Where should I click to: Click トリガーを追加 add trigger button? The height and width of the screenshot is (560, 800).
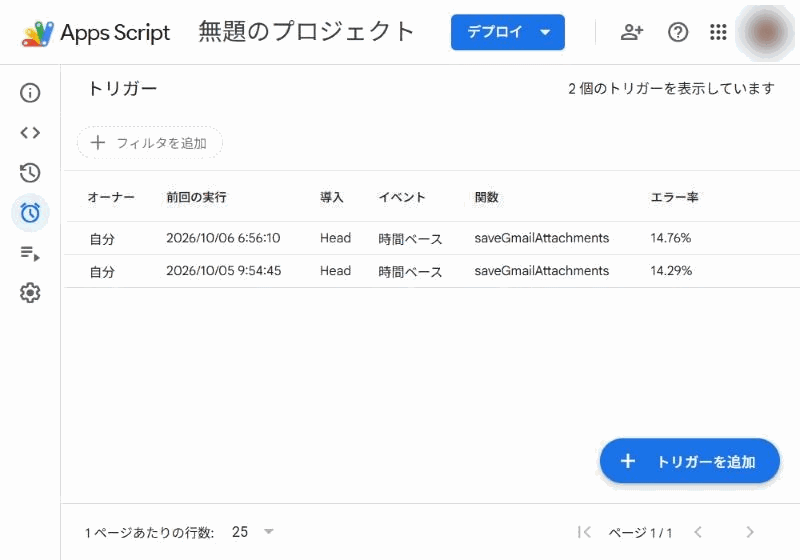[689, 461]
